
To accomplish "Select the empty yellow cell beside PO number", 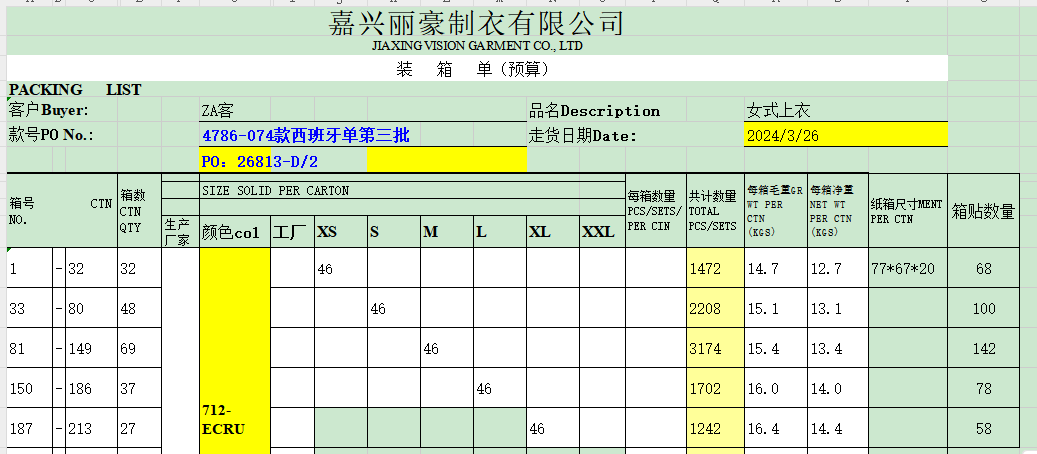I will click(x=446, y=160).
